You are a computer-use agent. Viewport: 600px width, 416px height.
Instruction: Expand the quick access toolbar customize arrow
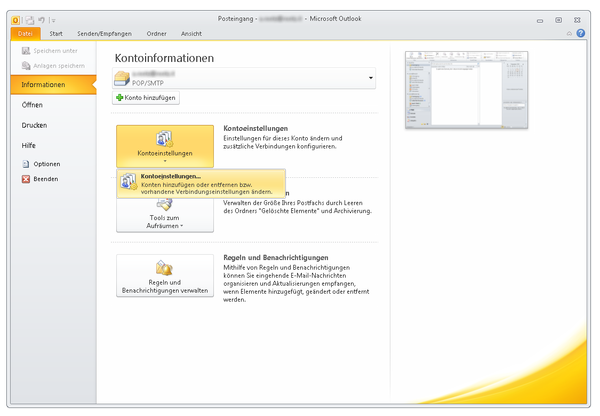click(53, 20)
